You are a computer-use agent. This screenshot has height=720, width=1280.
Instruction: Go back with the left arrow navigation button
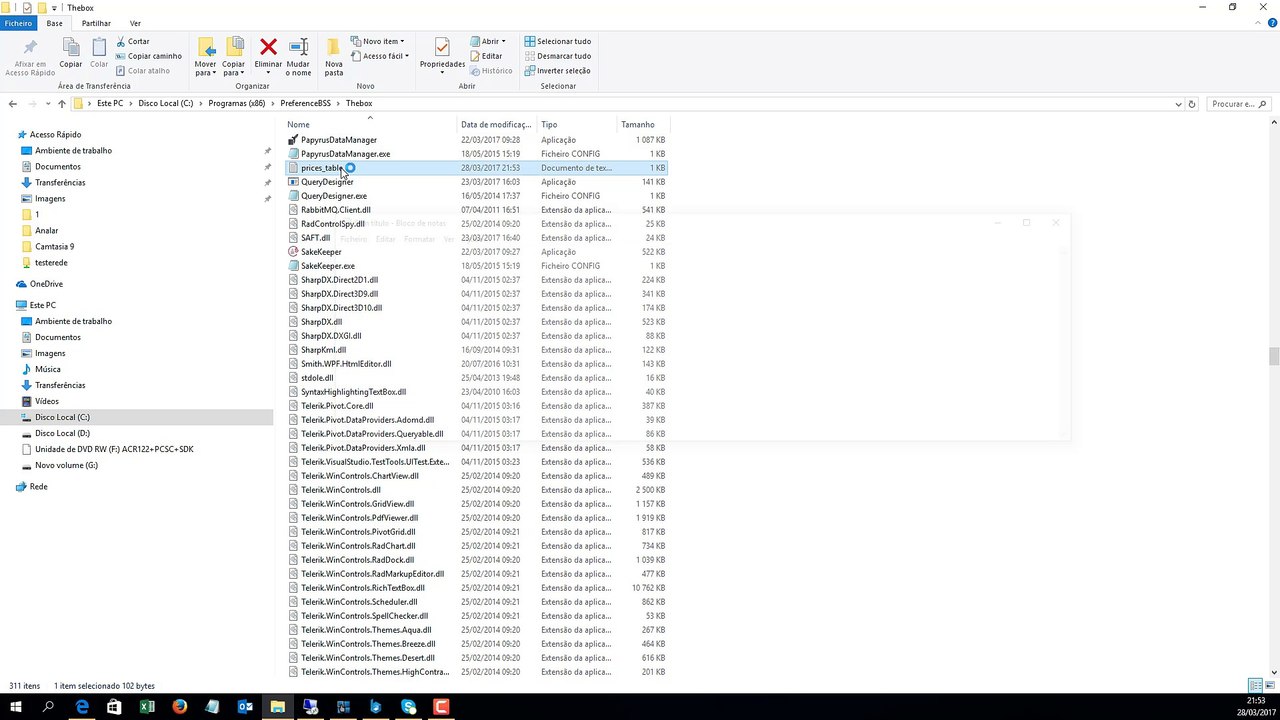click(x=13, y=103)
